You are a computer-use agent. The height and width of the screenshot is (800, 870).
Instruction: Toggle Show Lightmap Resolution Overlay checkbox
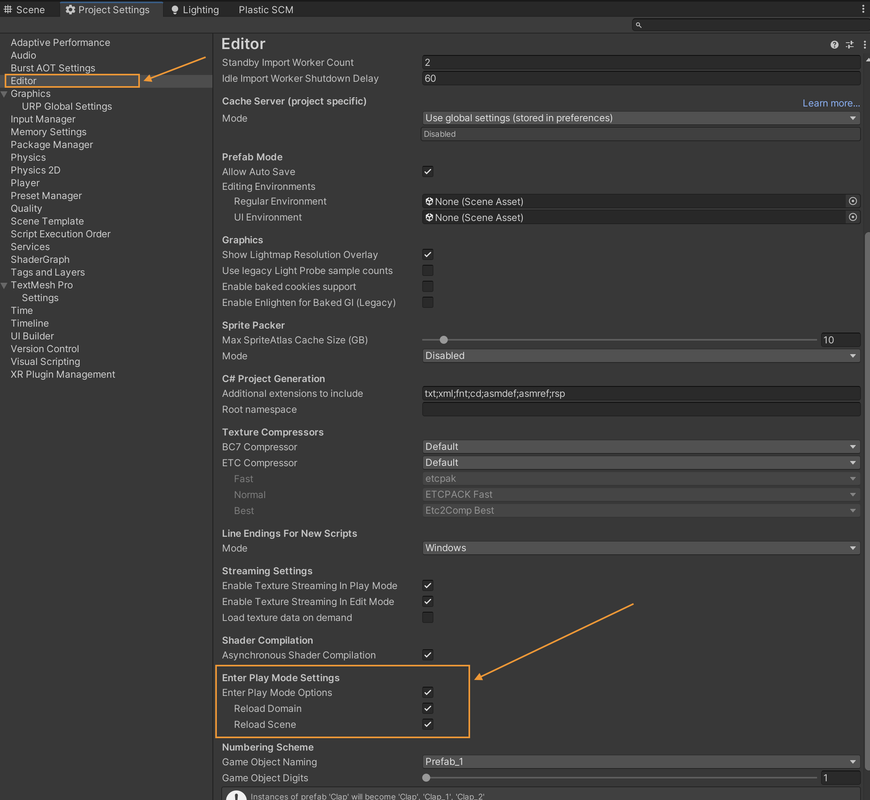coord(428,255)
